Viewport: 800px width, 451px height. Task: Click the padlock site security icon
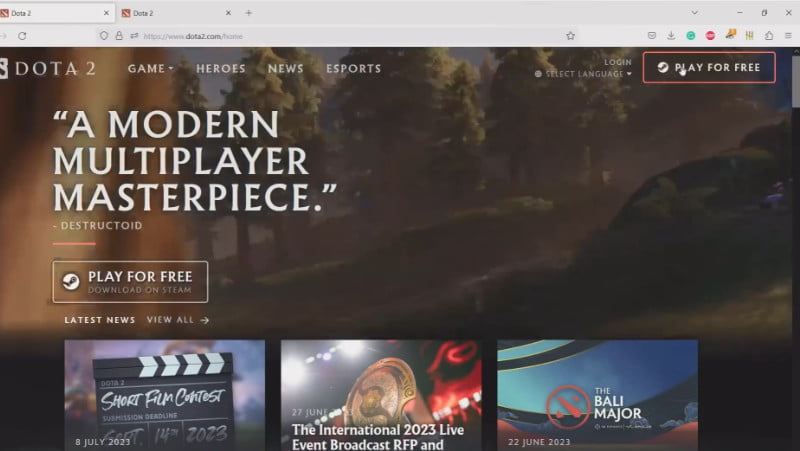[119, 36]
